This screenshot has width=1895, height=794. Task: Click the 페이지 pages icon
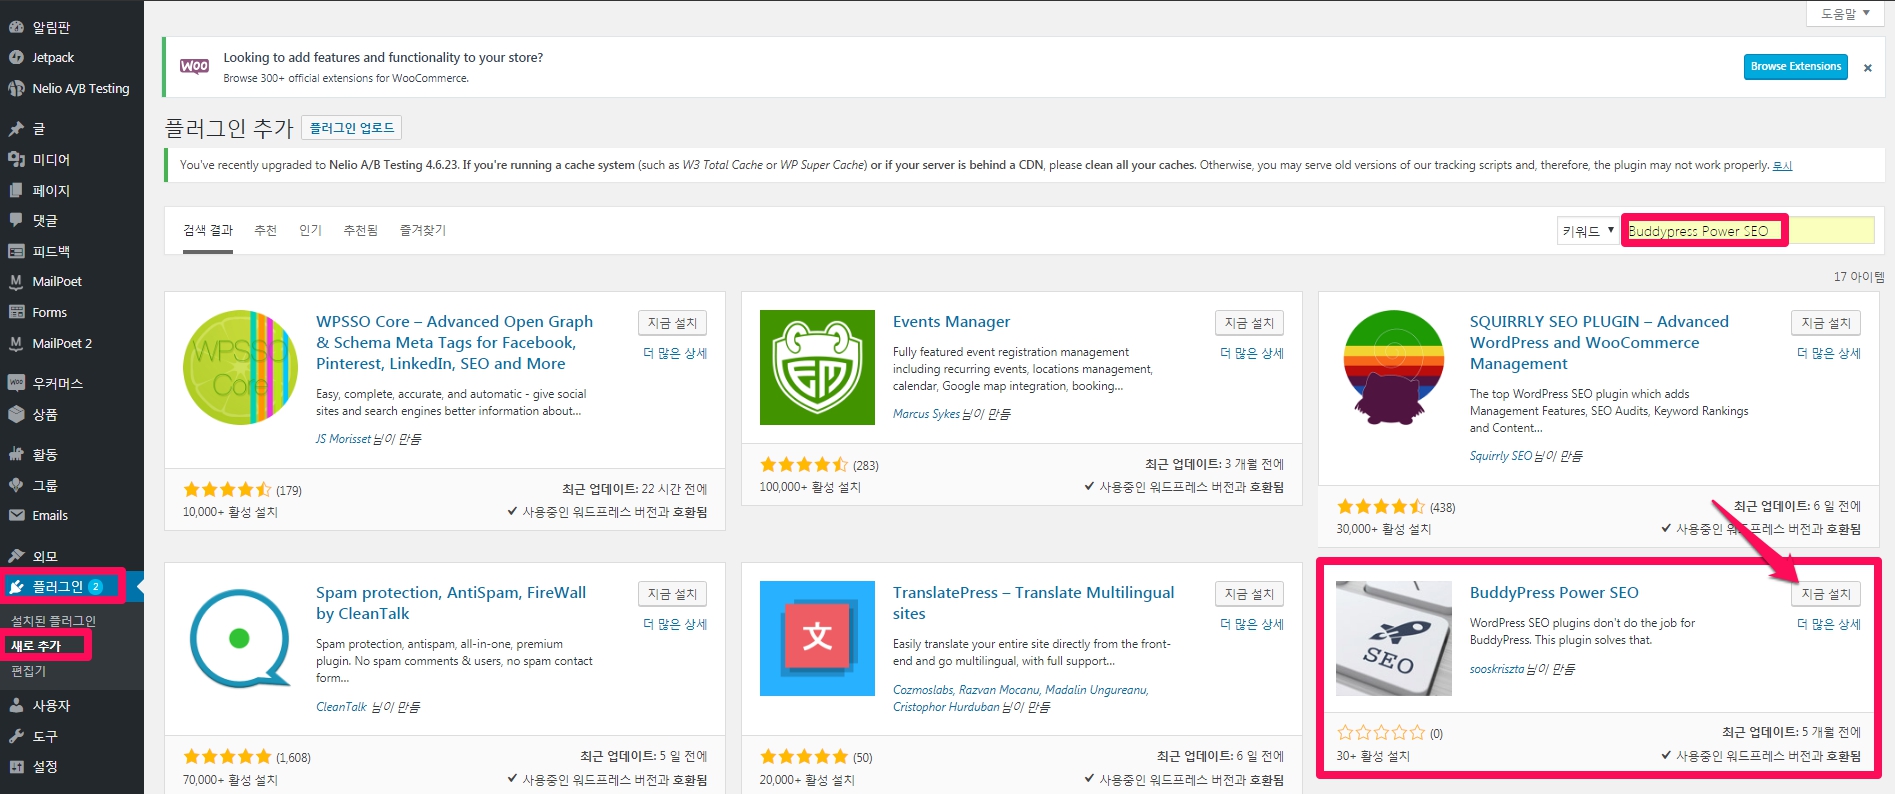[16, 190]
